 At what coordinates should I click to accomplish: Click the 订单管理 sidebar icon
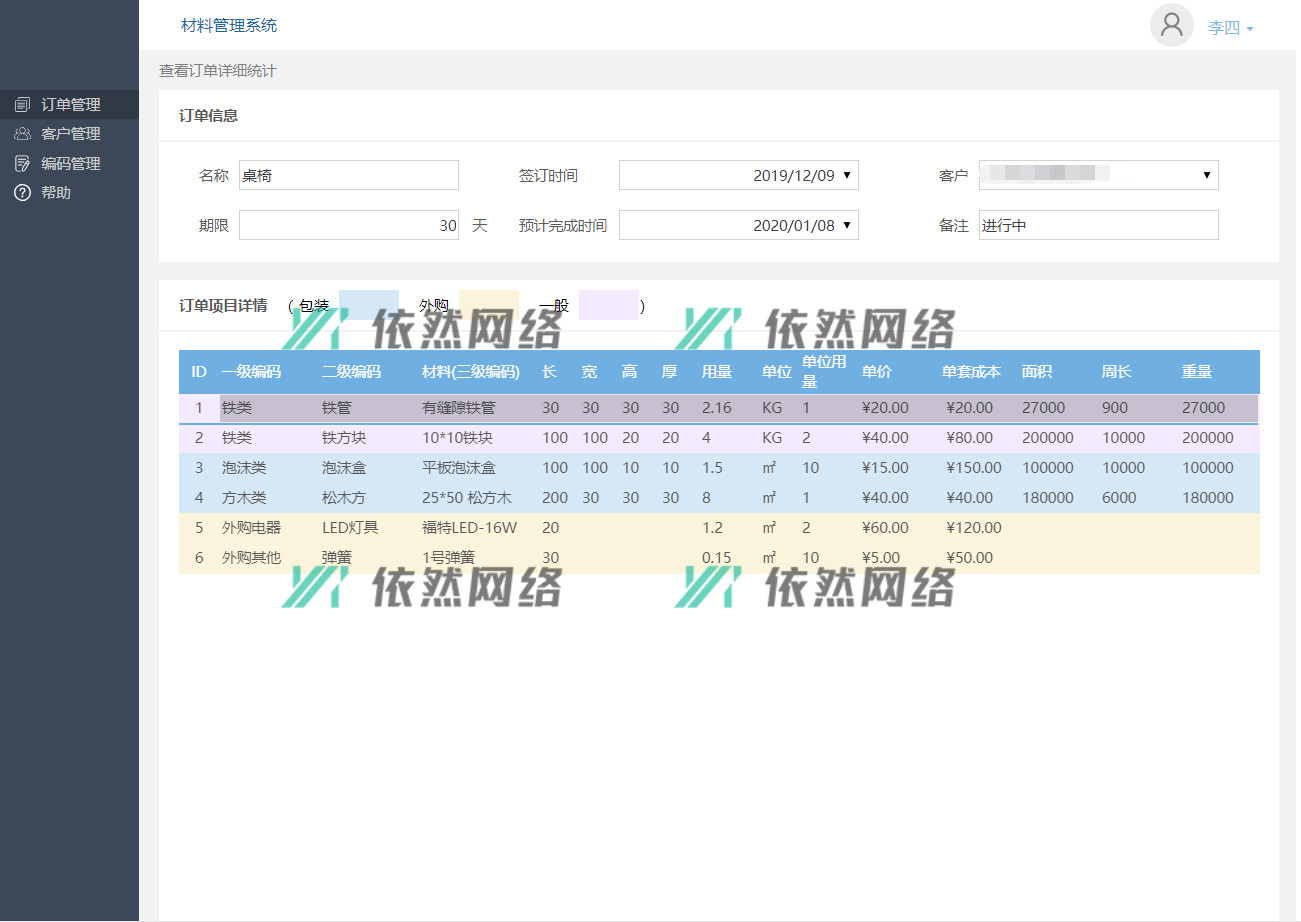(x=22, y=104)
